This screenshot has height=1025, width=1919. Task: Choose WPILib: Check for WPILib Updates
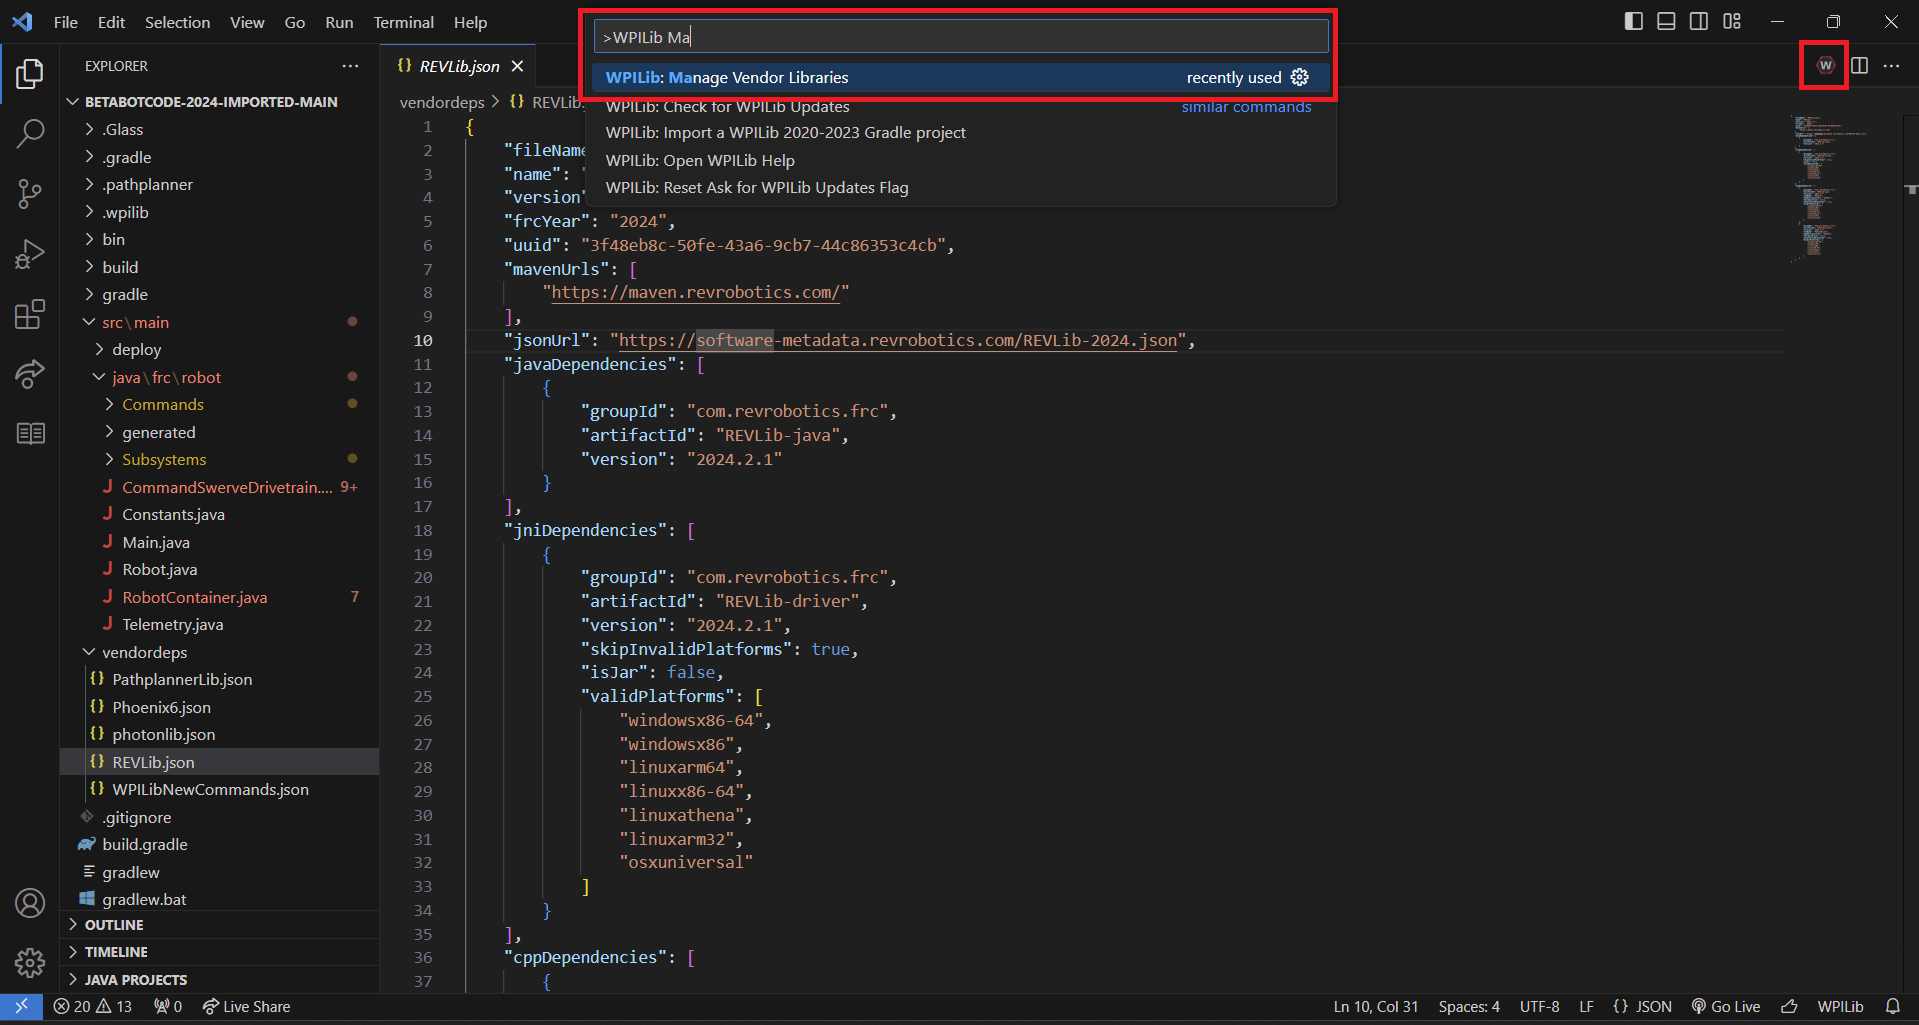coord(960,106)
